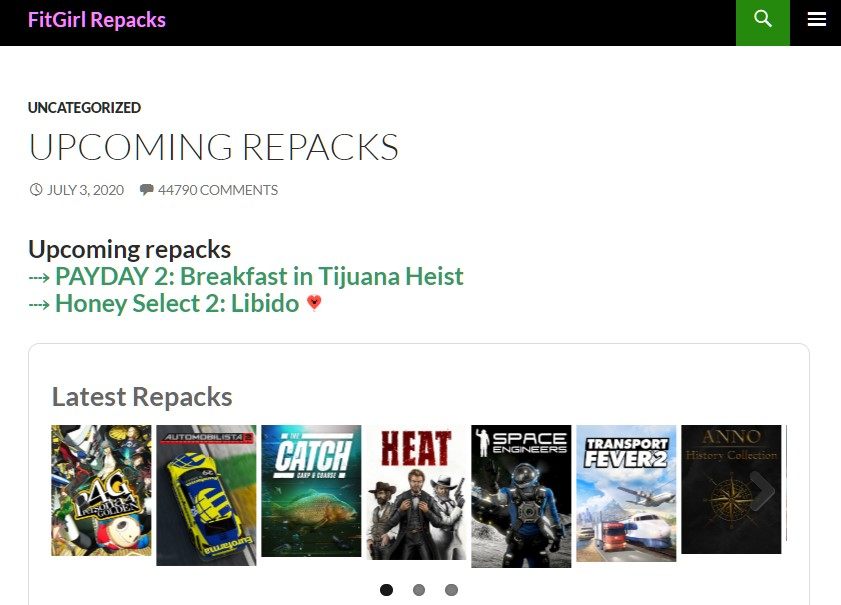Open Honey Select 2: Libido link
This screenshot has width=841, height=605.
(x=177, y=304)
